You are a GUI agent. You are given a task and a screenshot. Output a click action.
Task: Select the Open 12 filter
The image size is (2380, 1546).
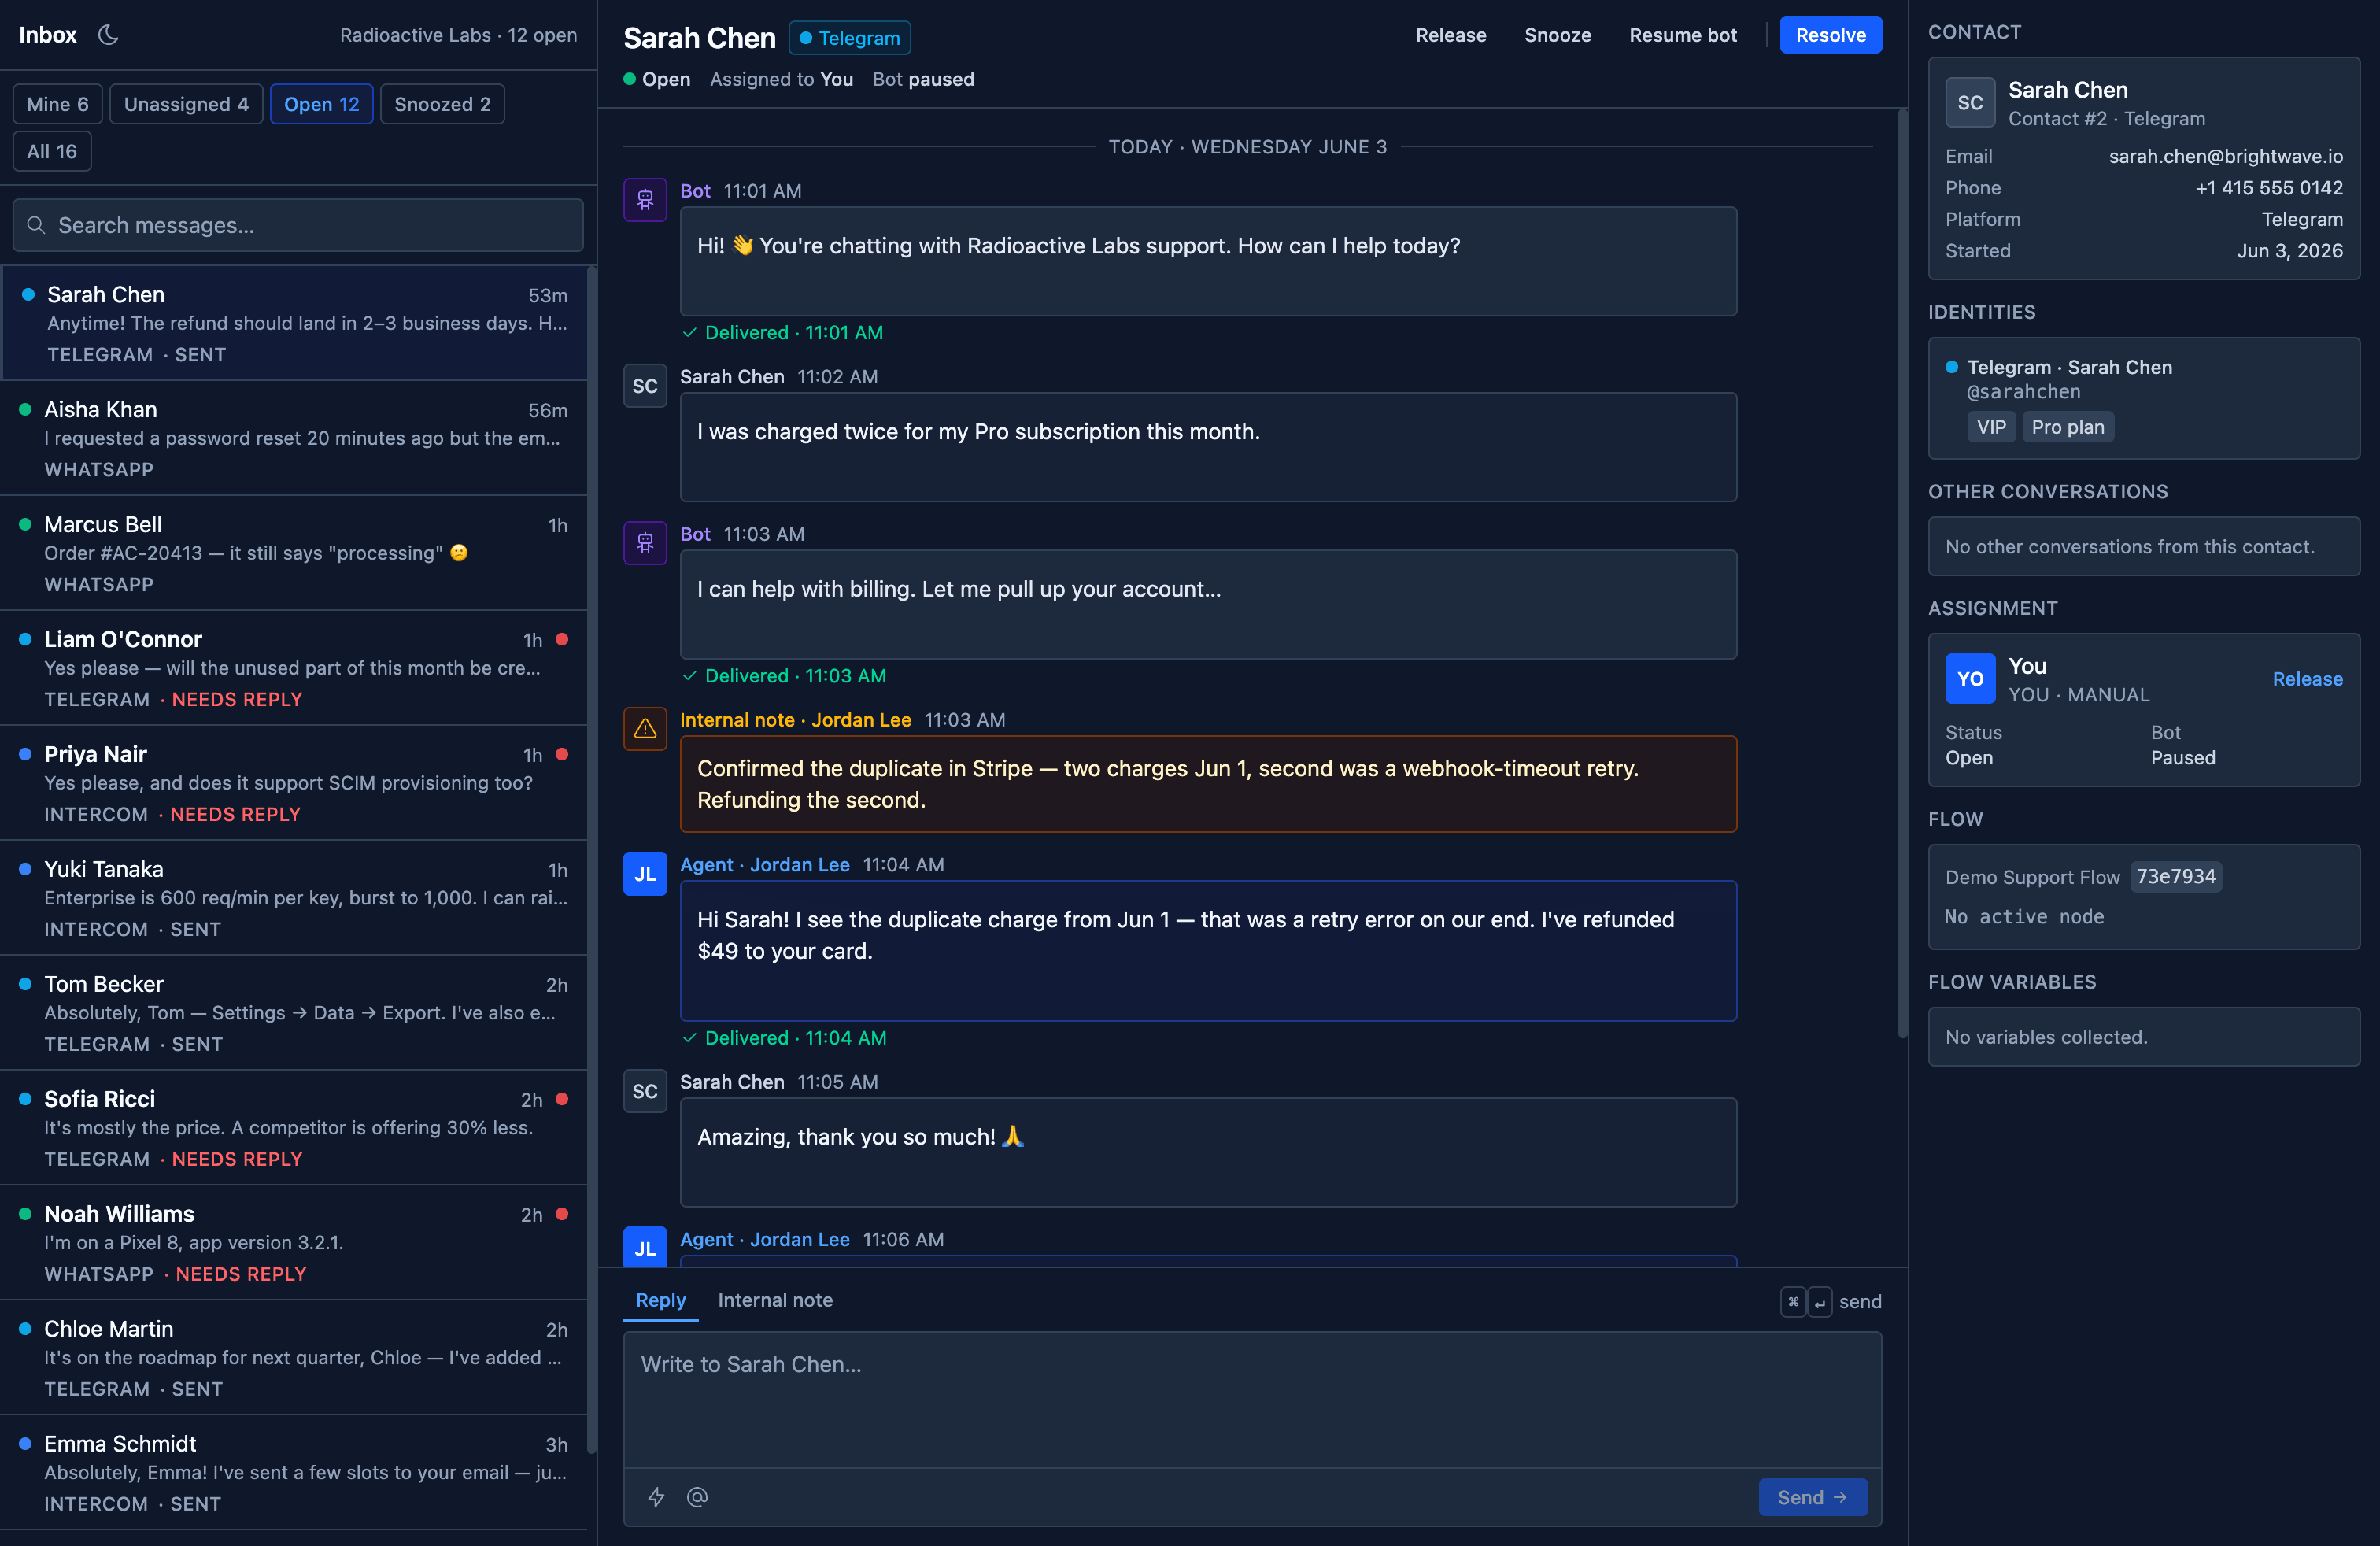tap(321, 104)
